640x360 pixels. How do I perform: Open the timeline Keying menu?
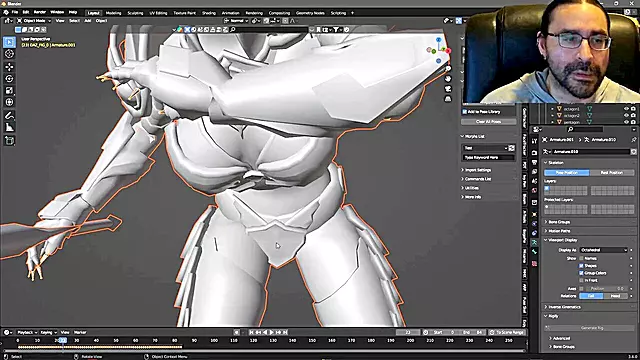pyautogui.click(x=48, y=332)
